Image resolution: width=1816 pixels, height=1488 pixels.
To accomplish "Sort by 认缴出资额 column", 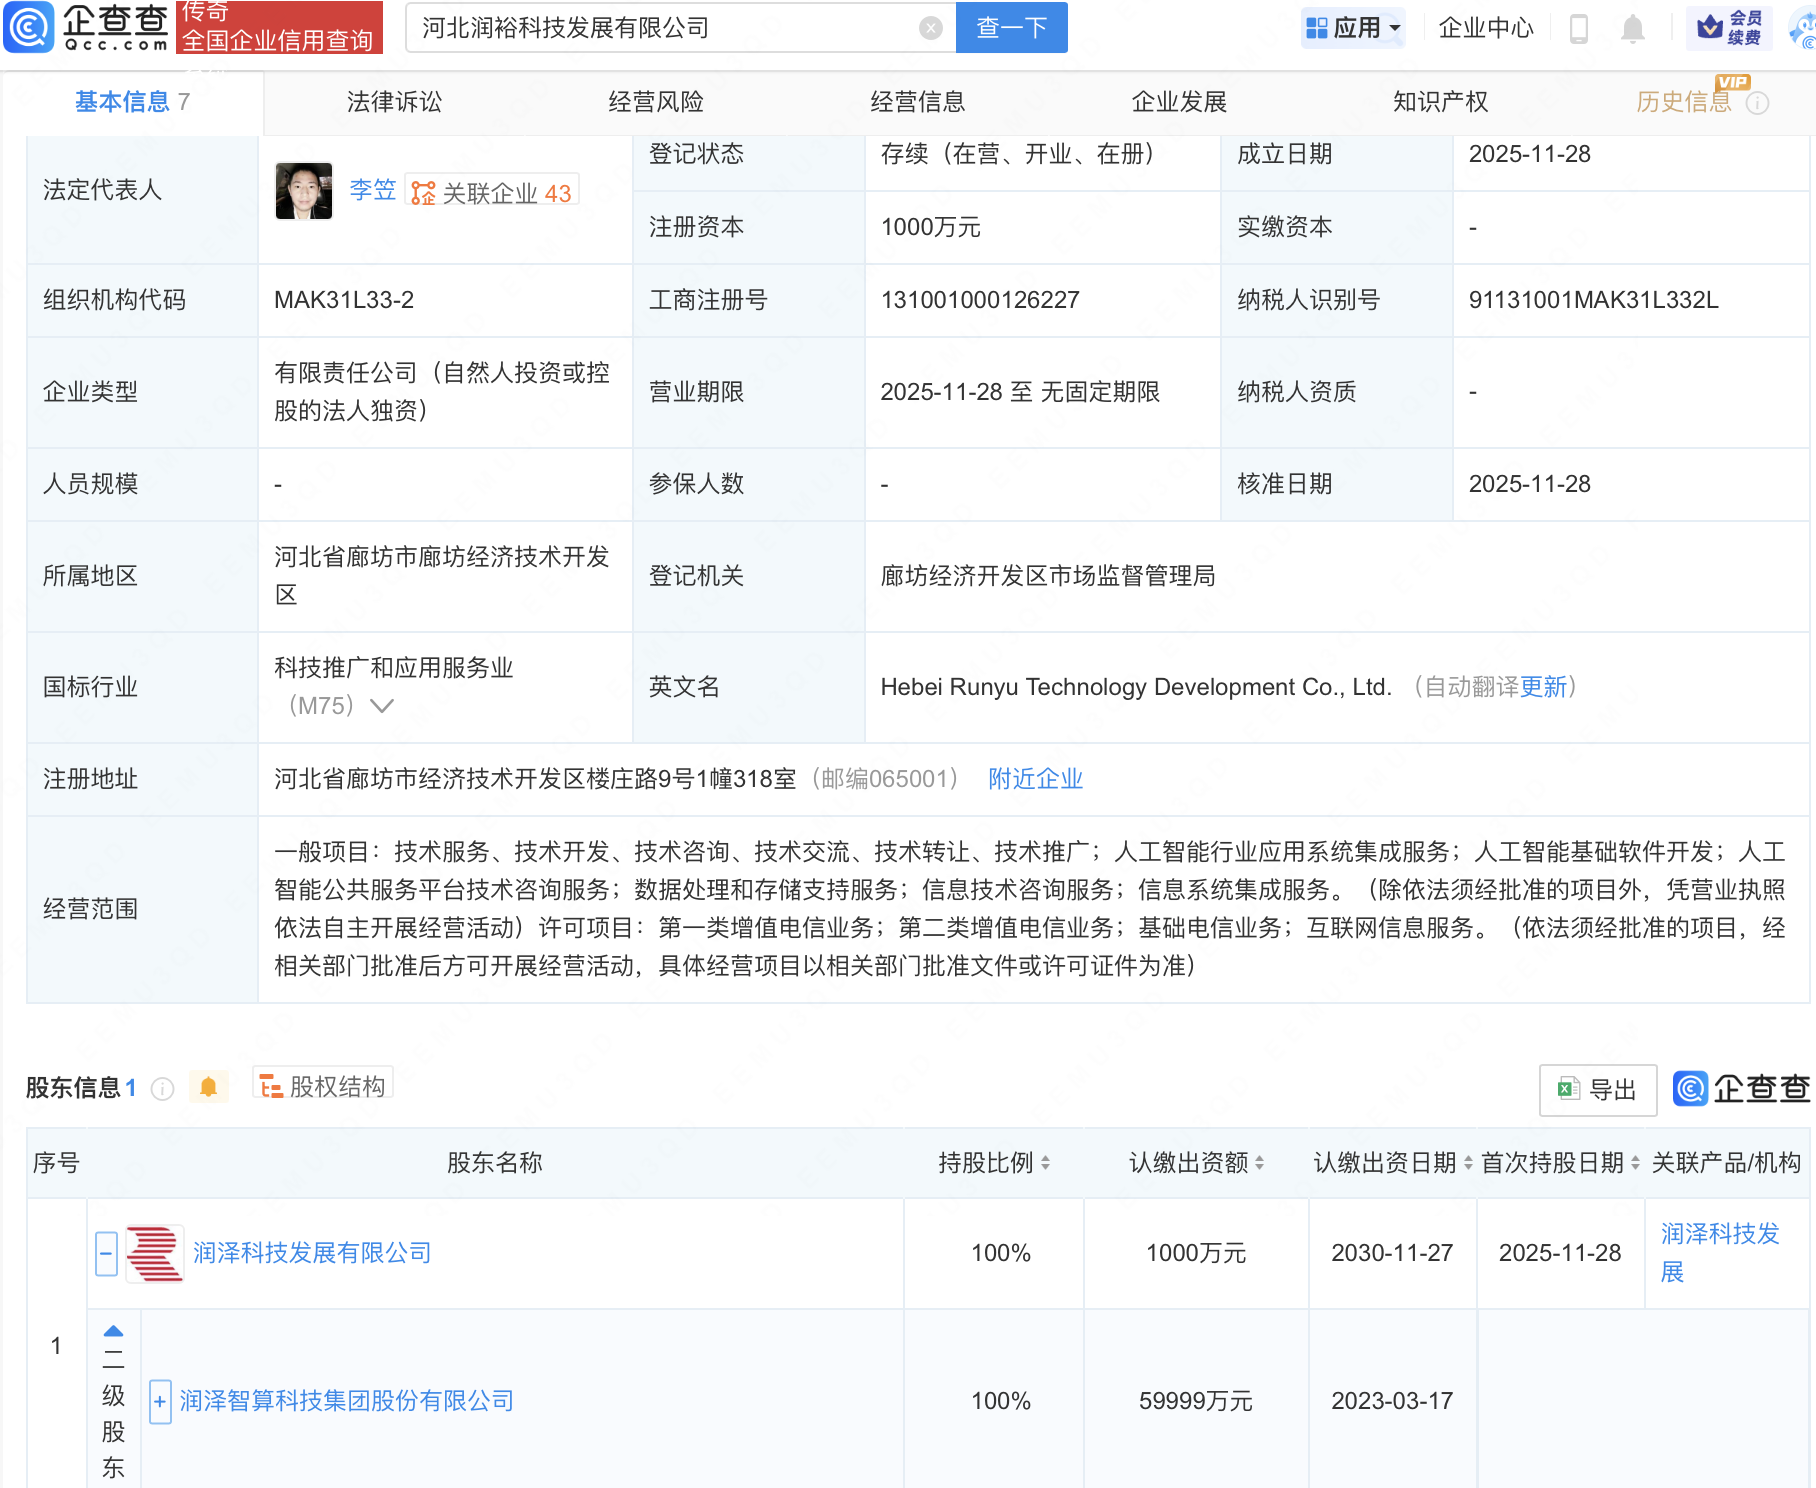I will pos(1259,1163).
